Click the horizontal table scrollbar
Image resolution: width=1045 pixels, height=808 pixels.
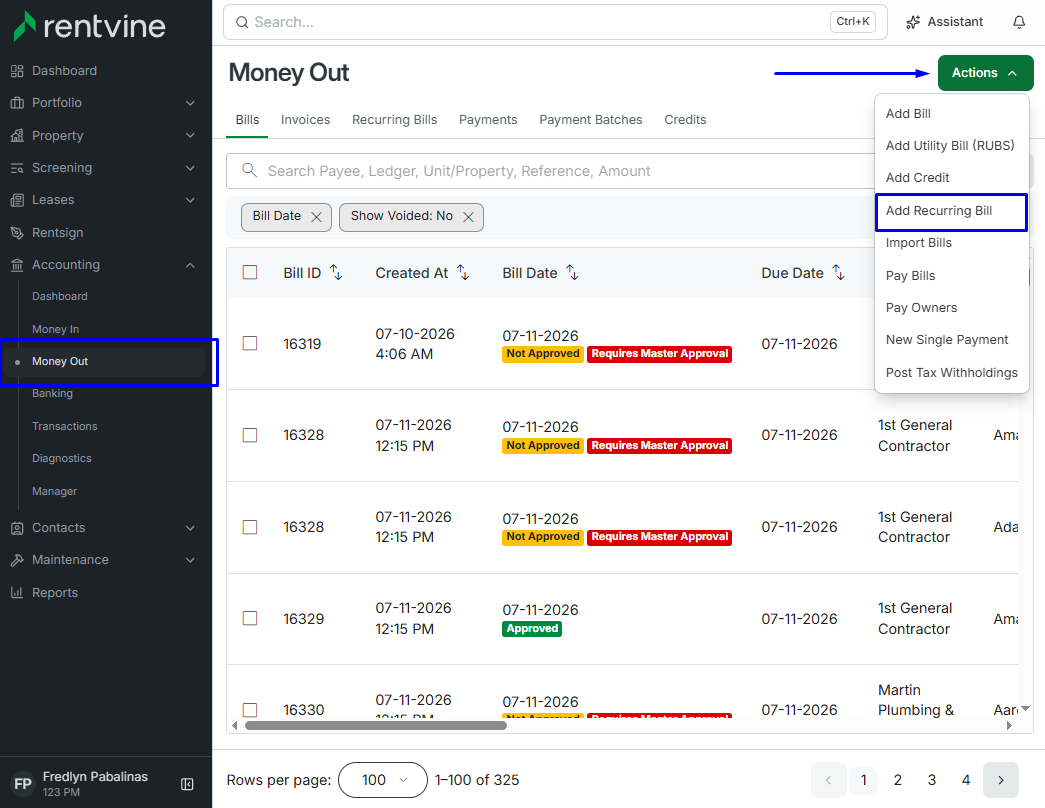click(375, 725)
